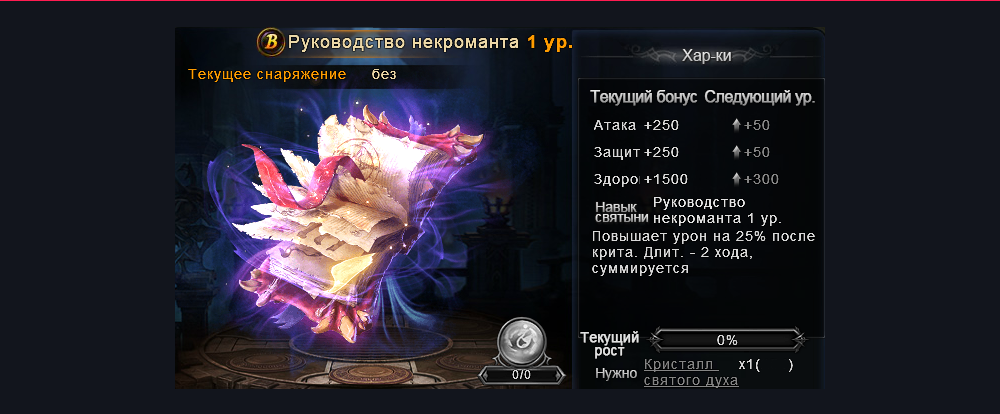Open the Кристалл святого духа link

point(691,373)
